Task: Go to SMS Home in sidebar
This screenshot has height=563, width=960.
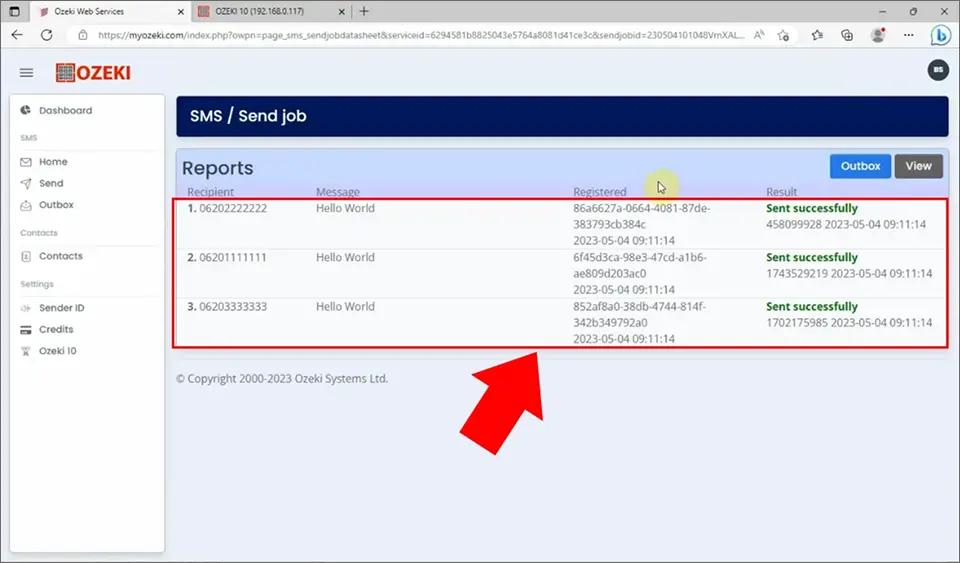Action: [52, 162]
